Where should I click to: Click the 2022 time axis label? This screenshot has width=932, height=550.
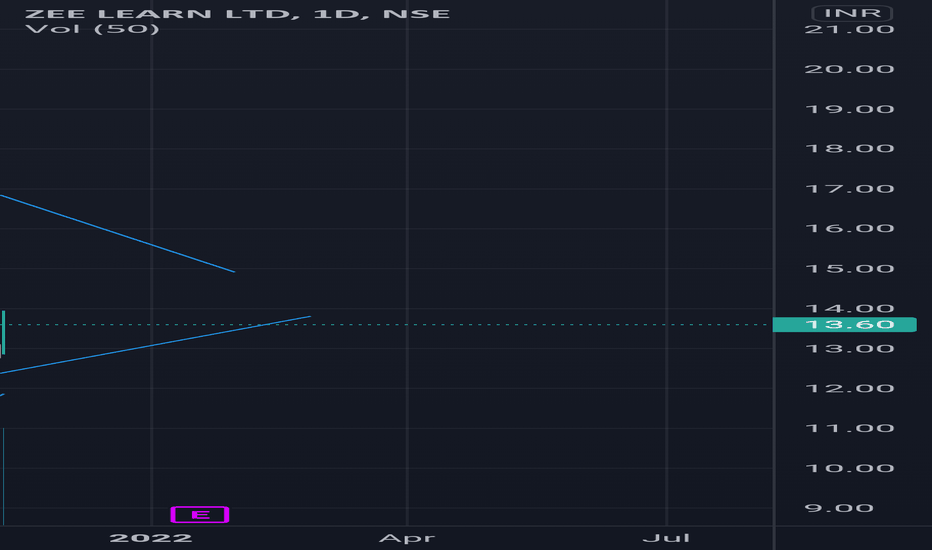click(x=151, y=538)
